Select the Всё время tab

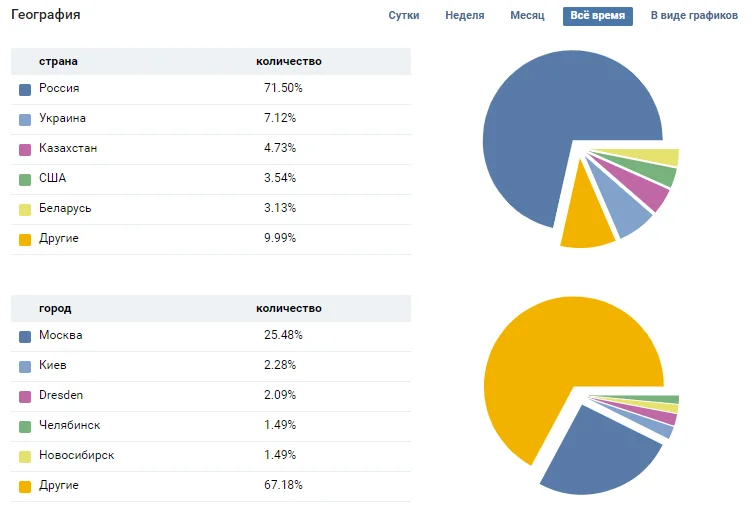[597, 16]
